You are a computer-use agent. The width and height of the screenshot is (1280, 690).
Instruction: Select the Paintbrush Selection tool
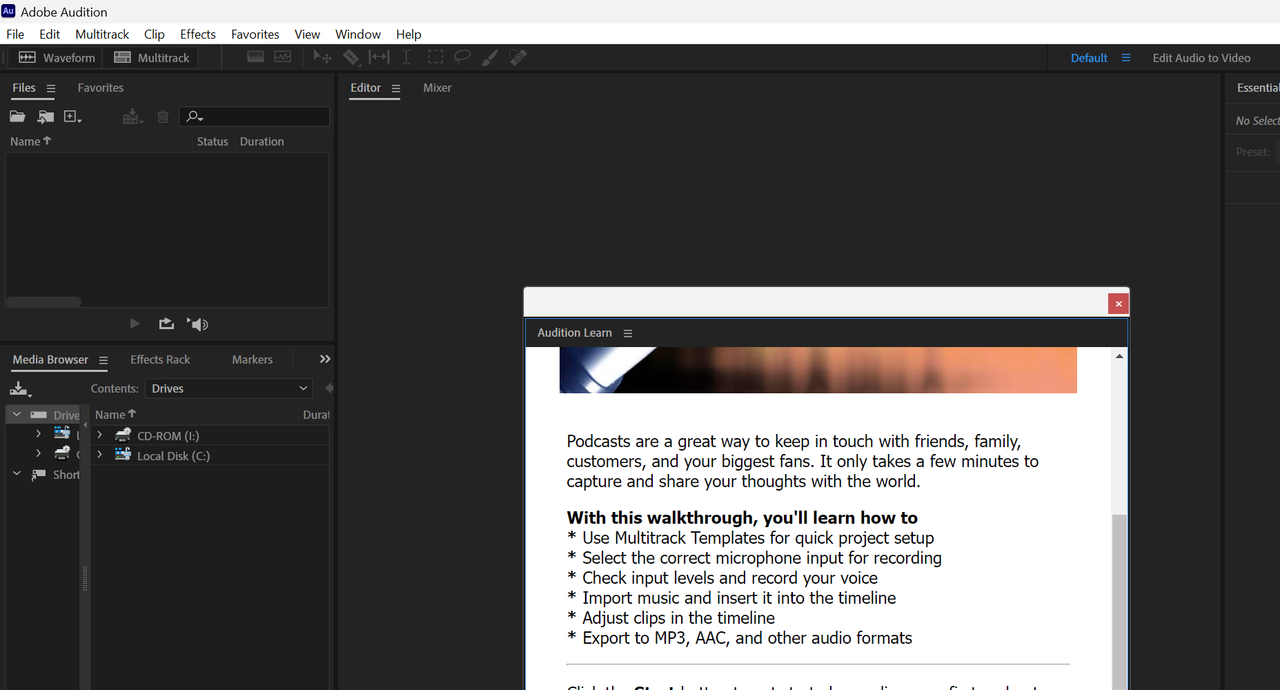tap(490, 58)
